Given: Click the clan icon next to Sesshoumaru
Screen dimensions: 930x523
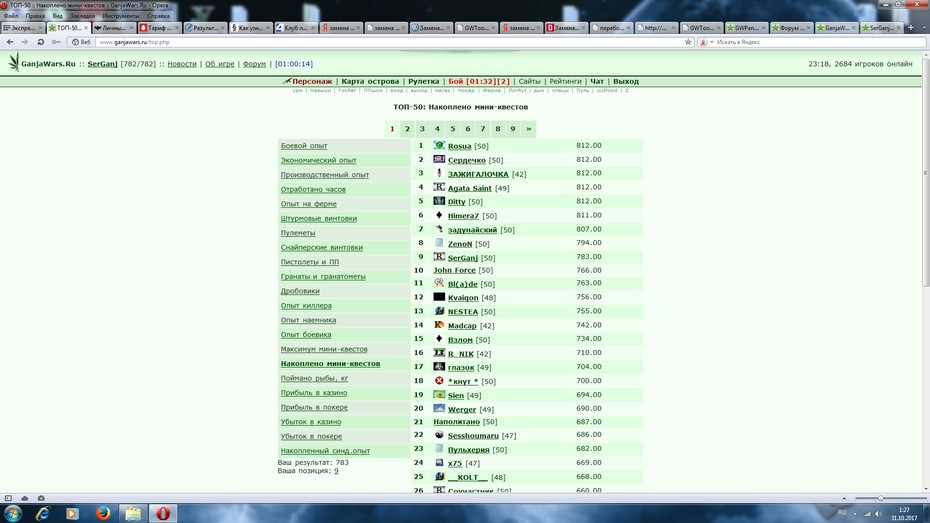Looking at the screenshot, I should [439, 435].
